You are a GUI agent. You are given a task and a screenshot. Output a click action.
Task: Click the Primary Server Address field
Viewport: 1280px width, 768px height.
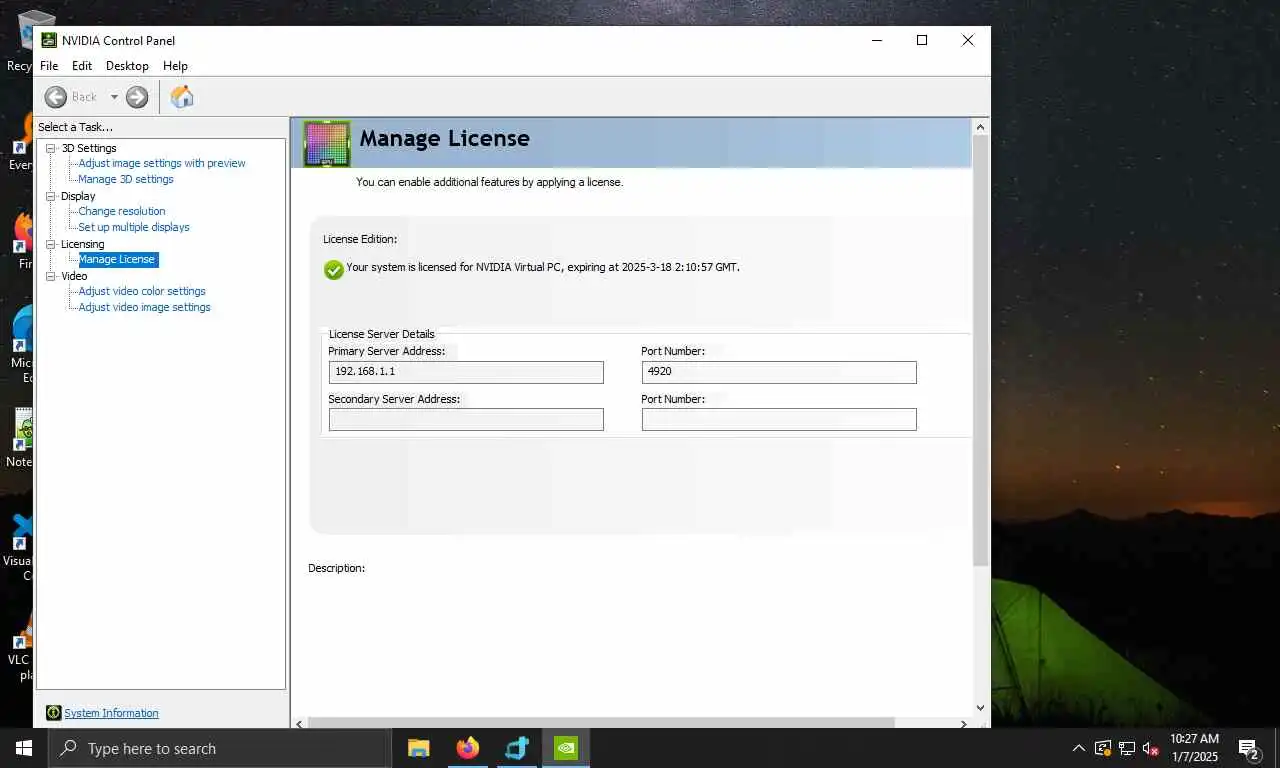(466, 372)
